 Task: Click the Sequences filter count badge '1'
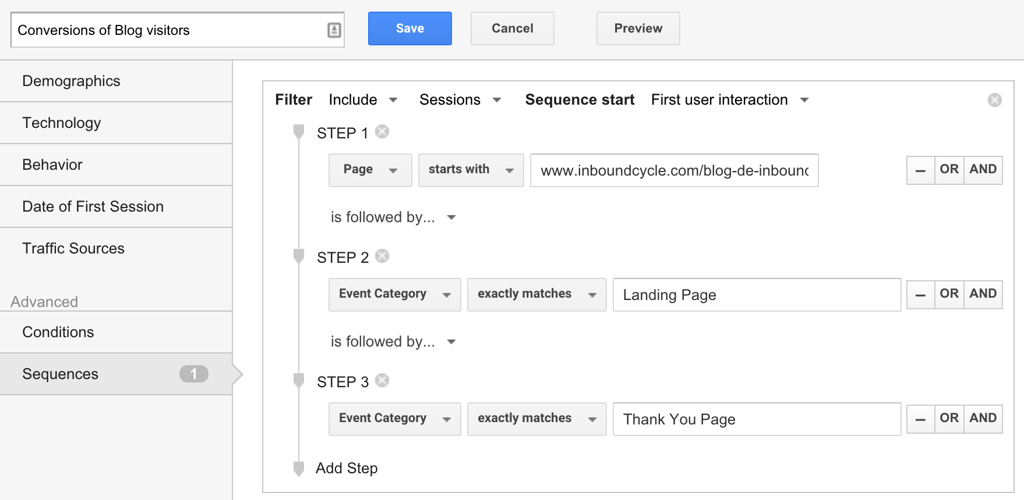point(194,374)
